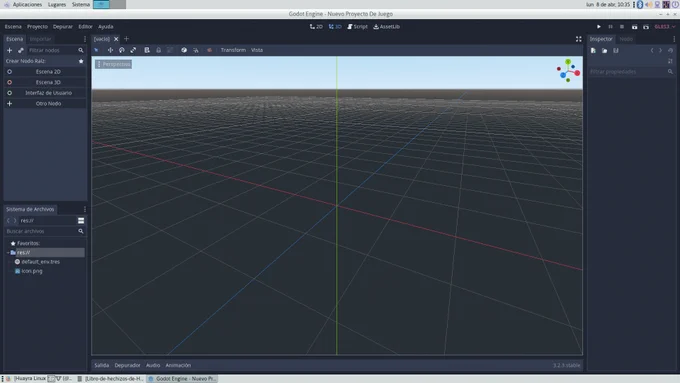The height and width of the screenshot is (383, 680).
Task: Open the Editor menu
Action: point(85,26)
